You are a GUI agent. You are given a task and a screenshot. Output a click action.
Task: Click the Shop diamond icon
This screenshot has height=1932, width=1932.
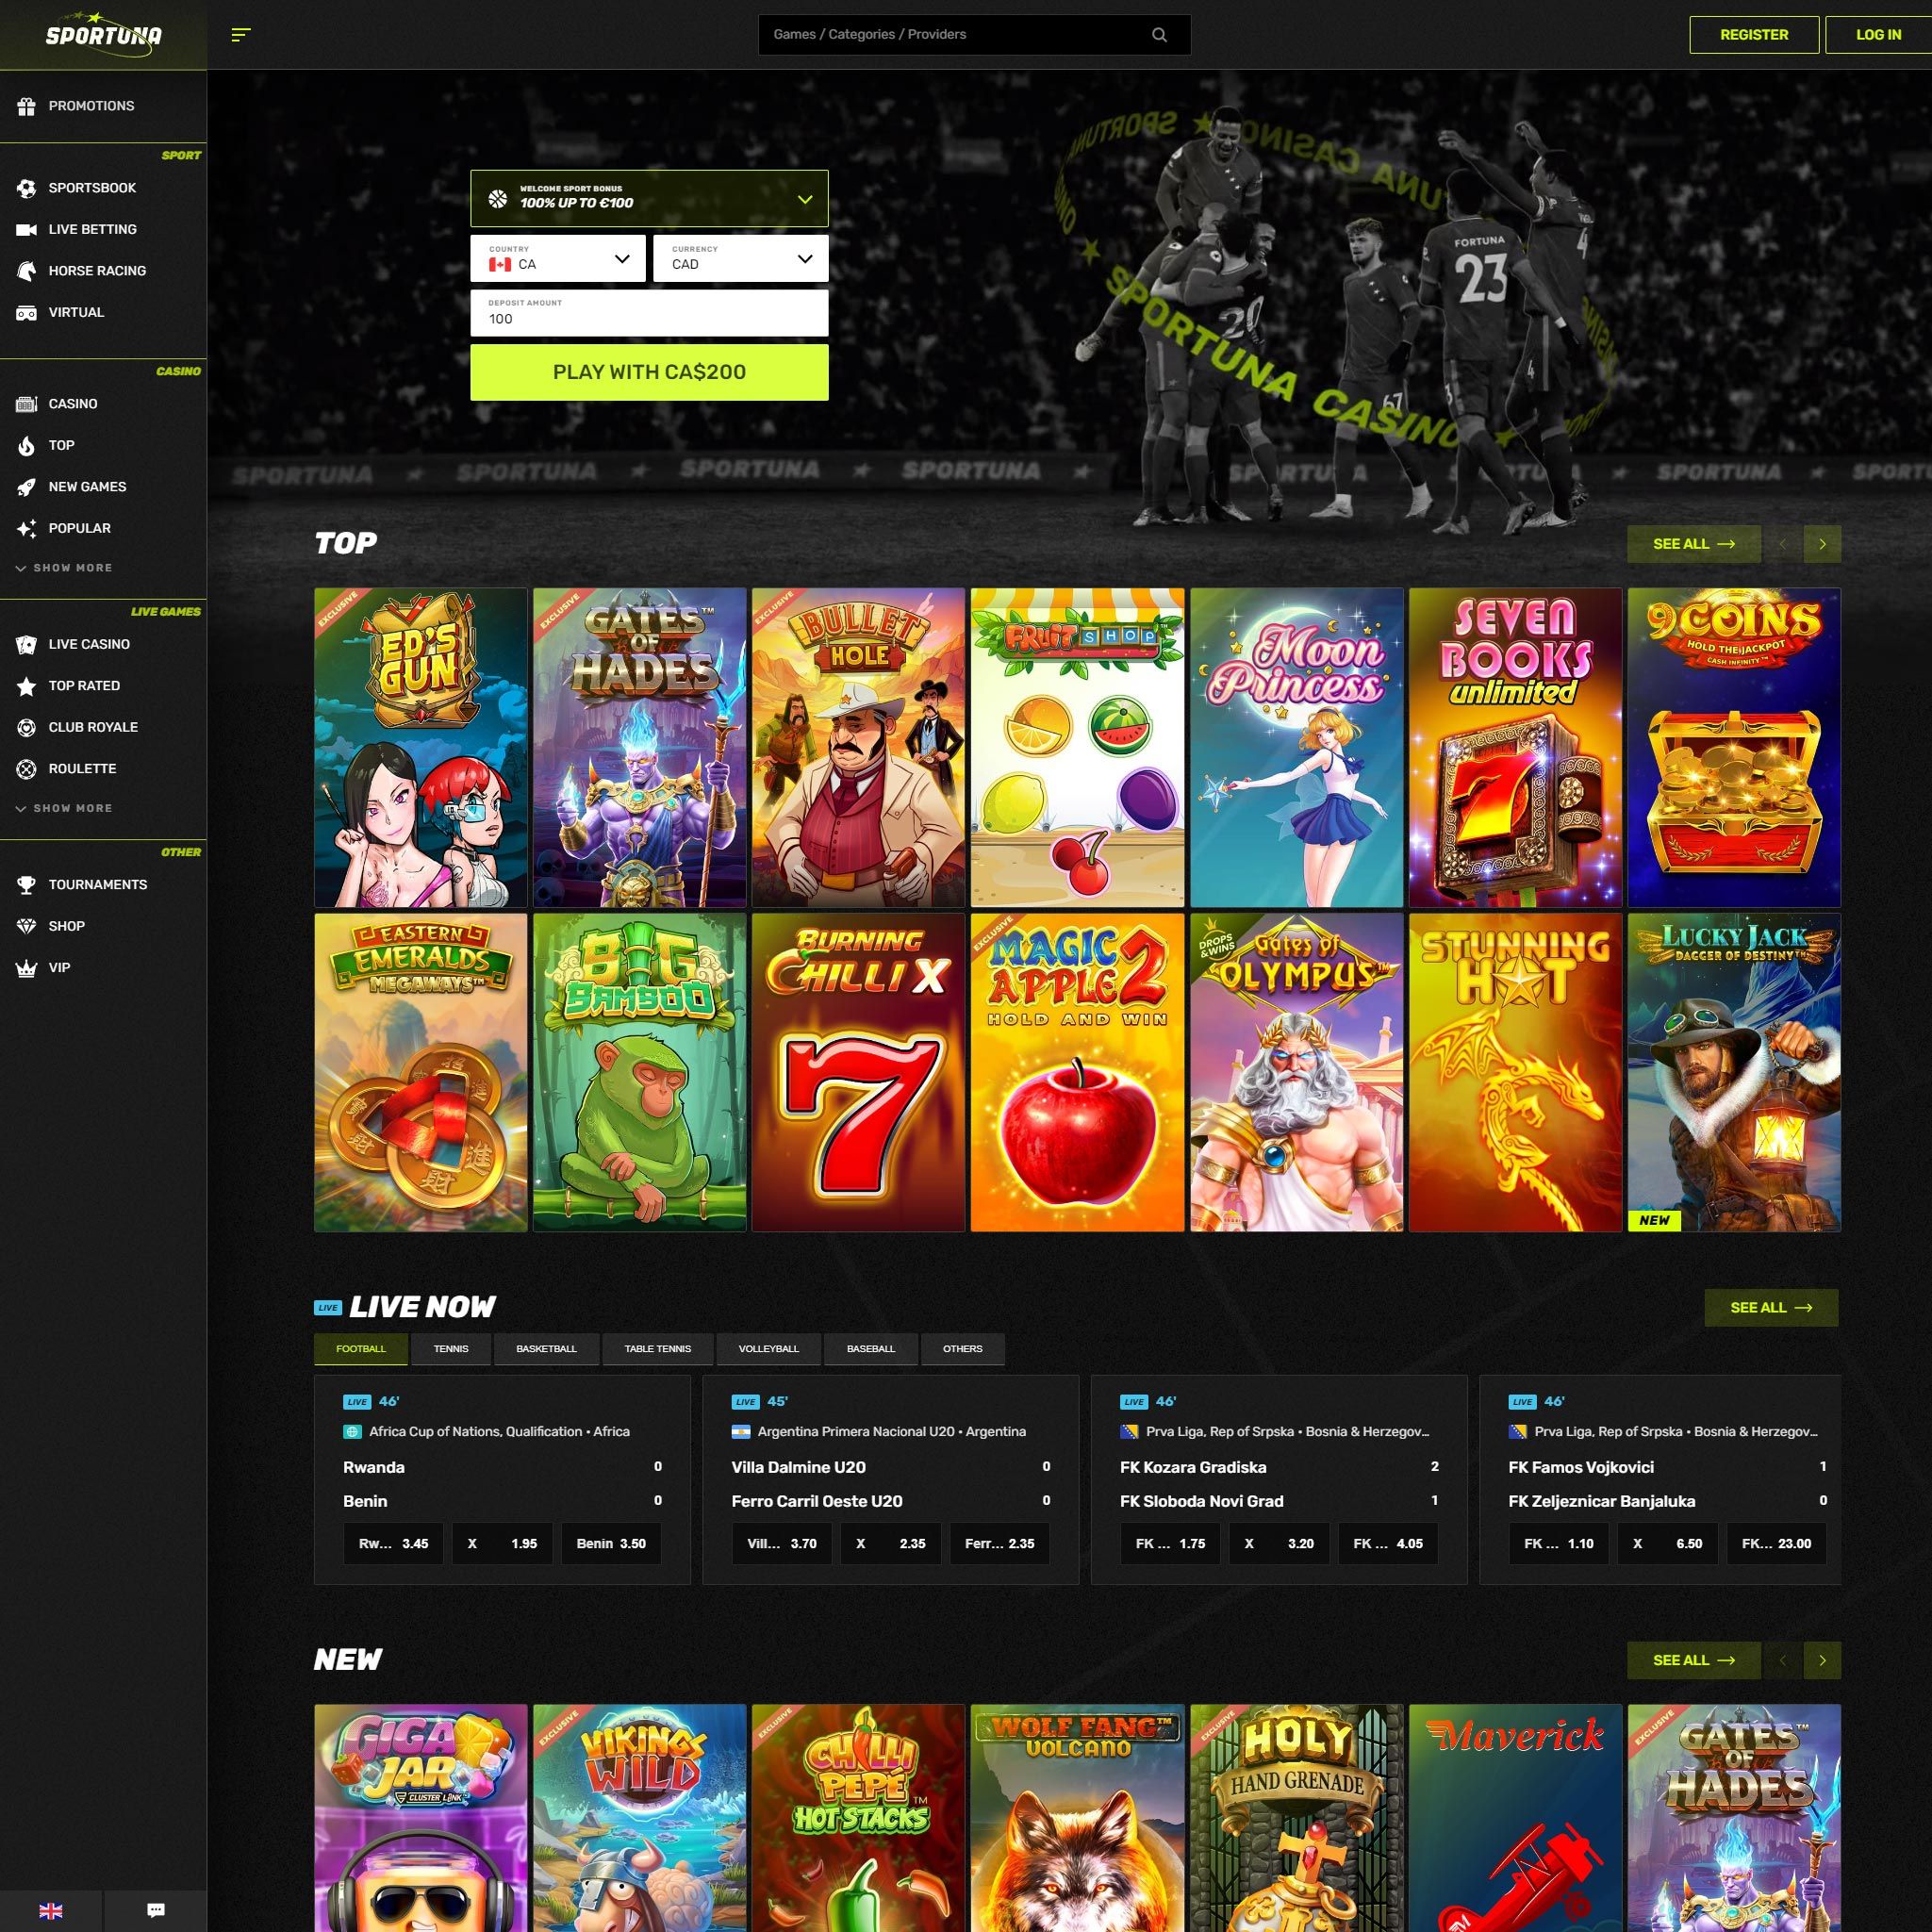[x=27, y=926]
